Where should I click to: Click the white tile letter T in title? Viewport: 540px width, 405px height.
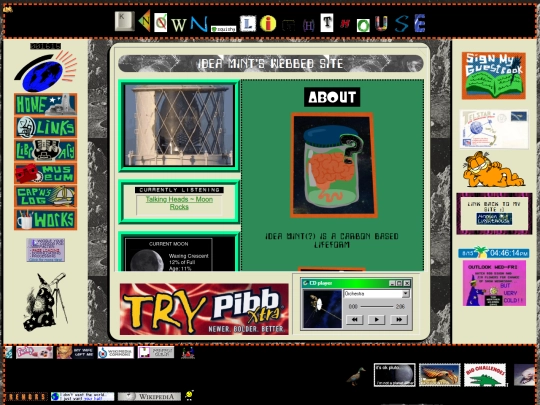(327, 23)
